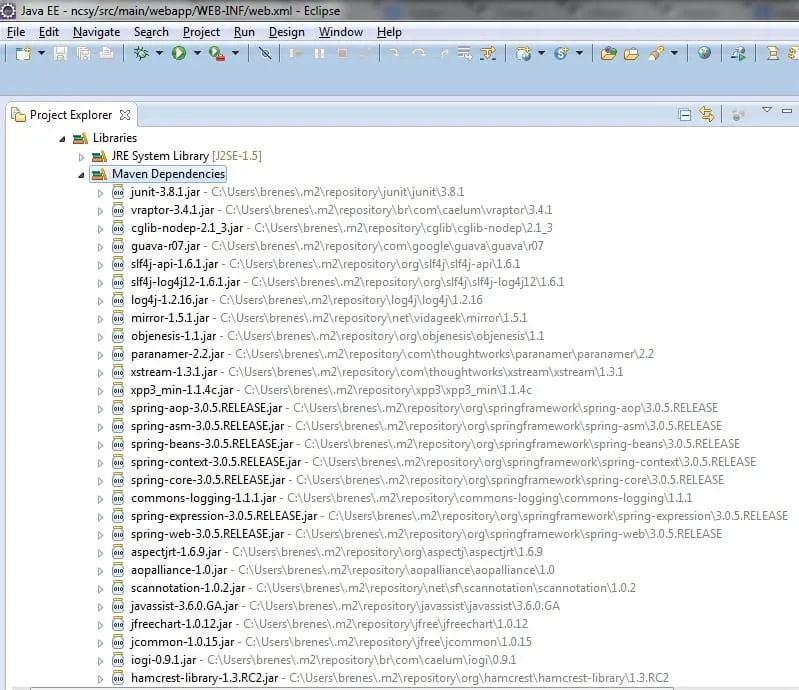Open the dropdown beside S-plus icon
The height and width of the screenshot is (690, 799).
579,53
